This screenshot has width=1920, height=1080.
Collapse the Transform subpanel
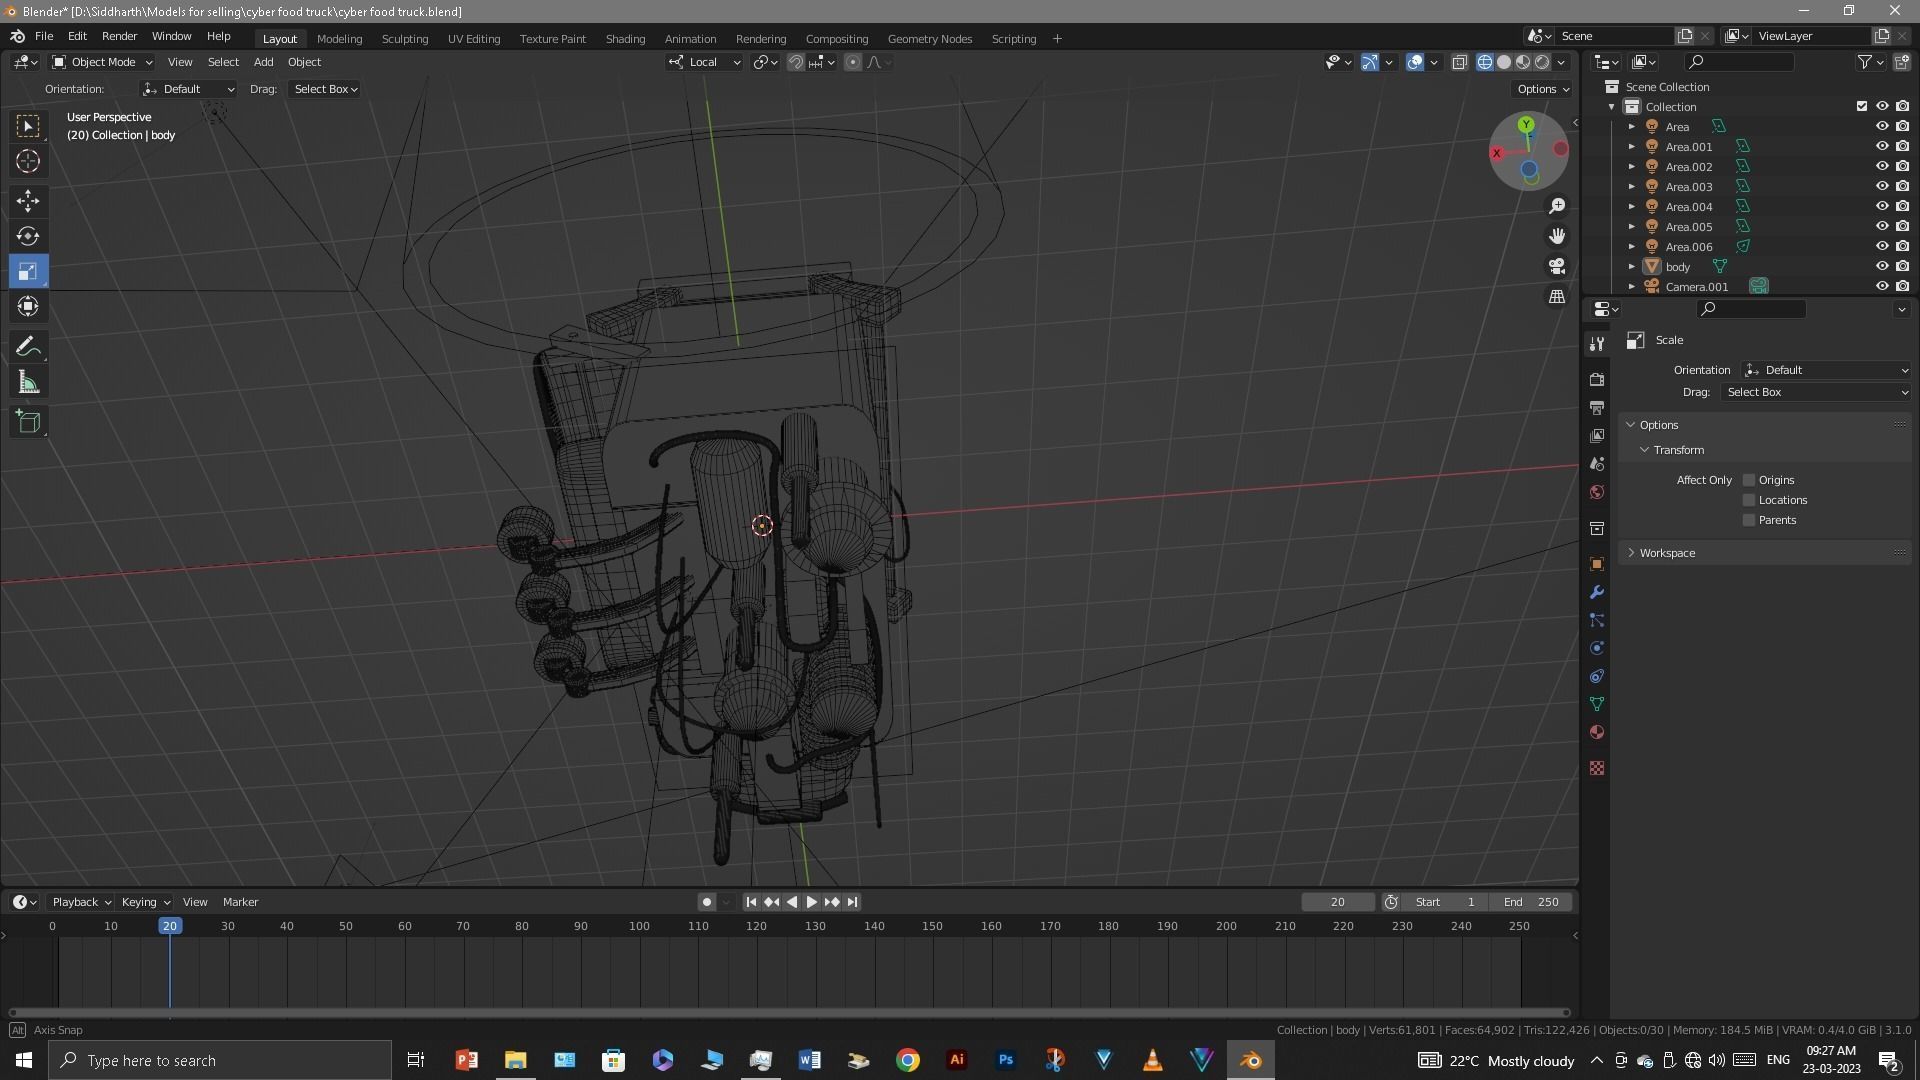point(1678,450)
